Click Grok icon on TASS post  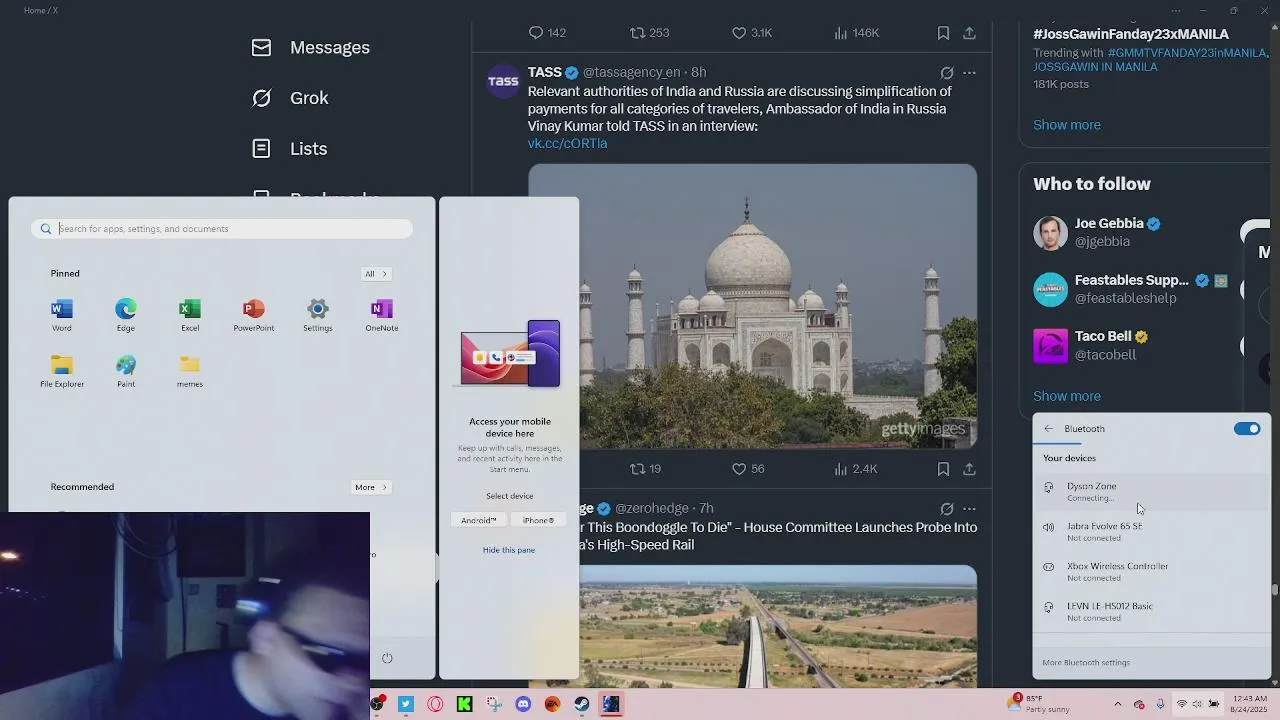click(947, 73)
